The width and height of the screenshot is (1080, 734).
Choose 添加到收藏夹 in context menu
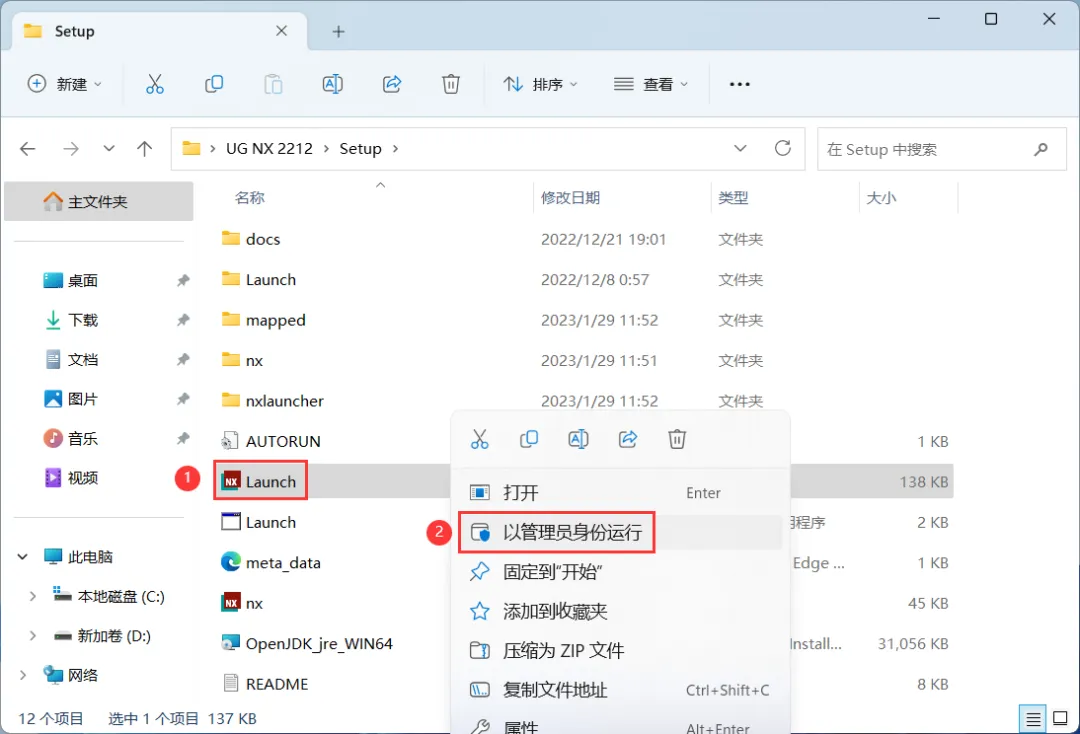click(x=620, y=611)
